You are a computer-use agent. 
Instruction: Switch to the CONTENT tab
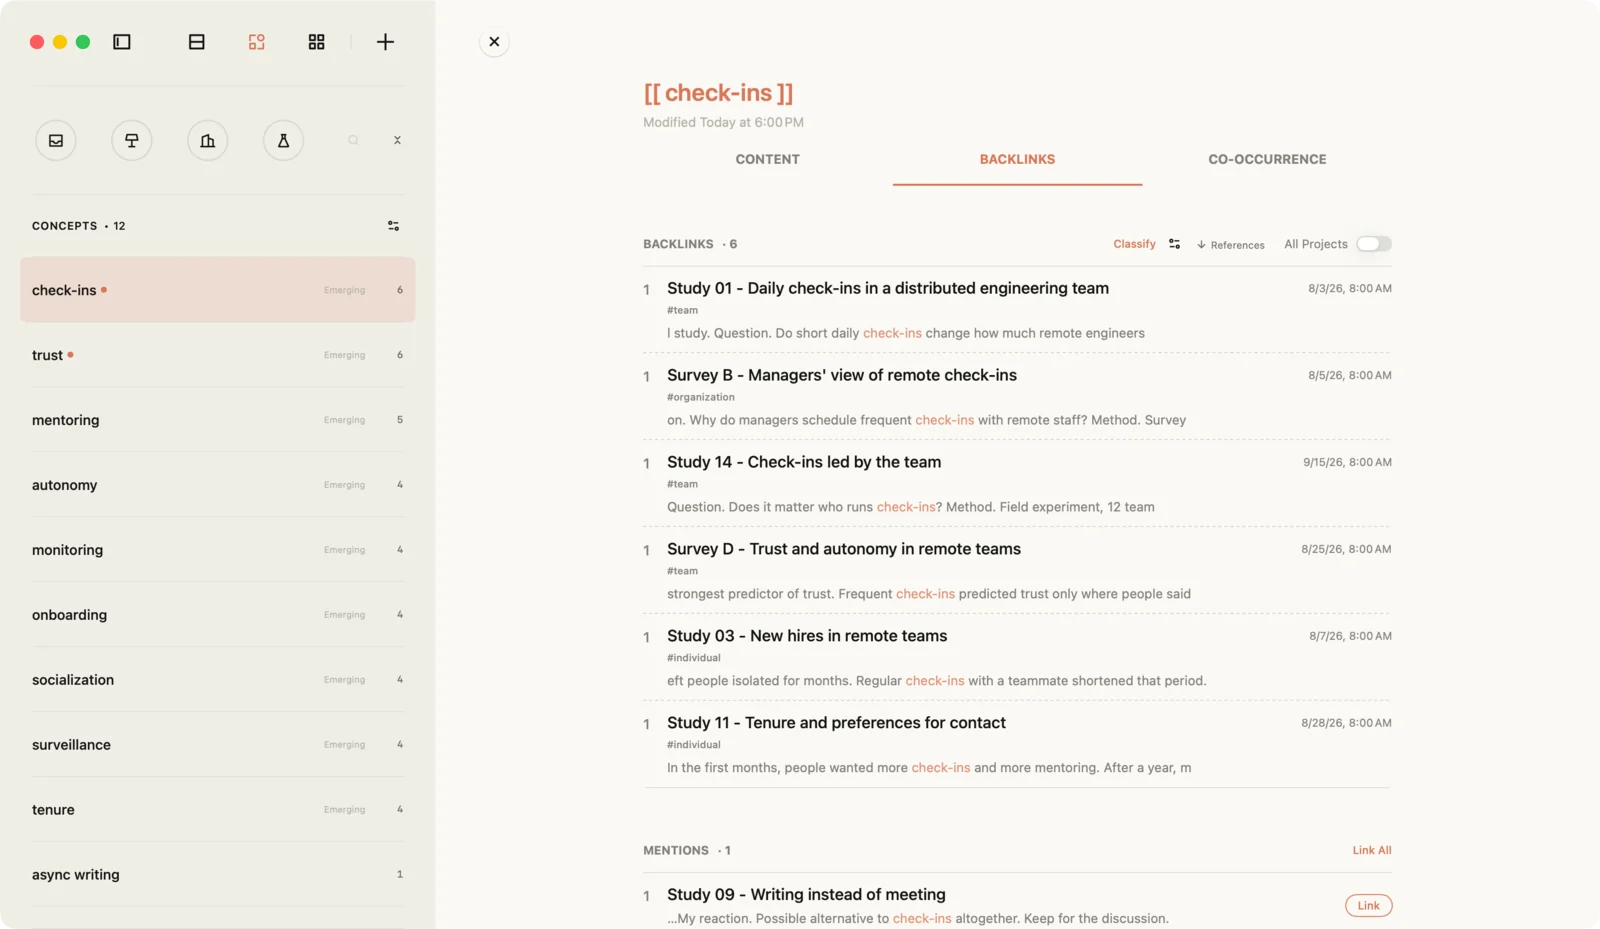(x=768, y=159)
